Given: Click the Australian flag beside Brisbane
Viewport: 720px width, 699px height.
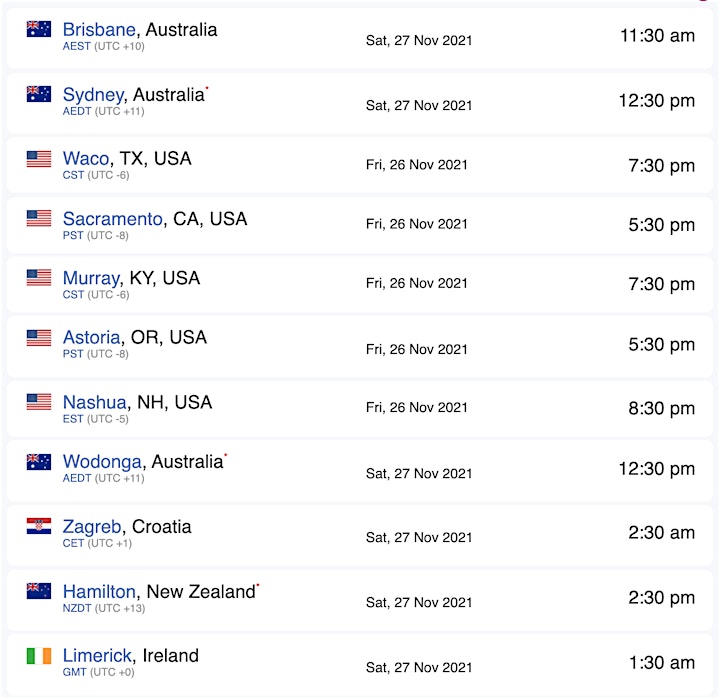Looking at the screenshot, I should click(x=39, y=29).
